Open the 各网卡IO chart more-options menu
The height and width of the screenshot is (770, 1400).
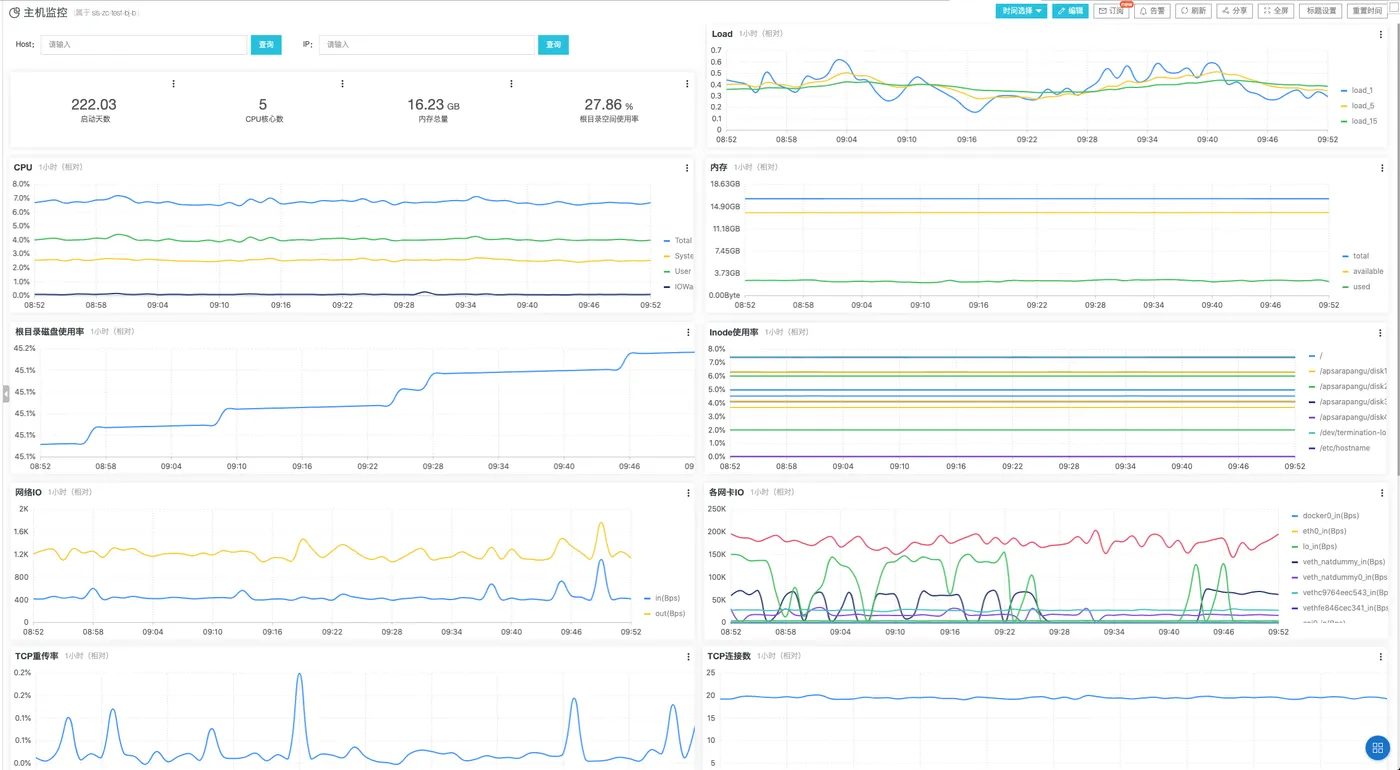[1384, 493]
